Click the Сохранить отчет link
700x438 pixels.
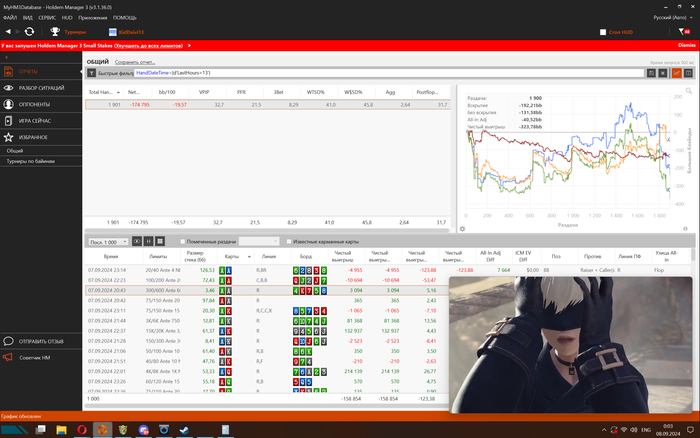tap(135, 62)
